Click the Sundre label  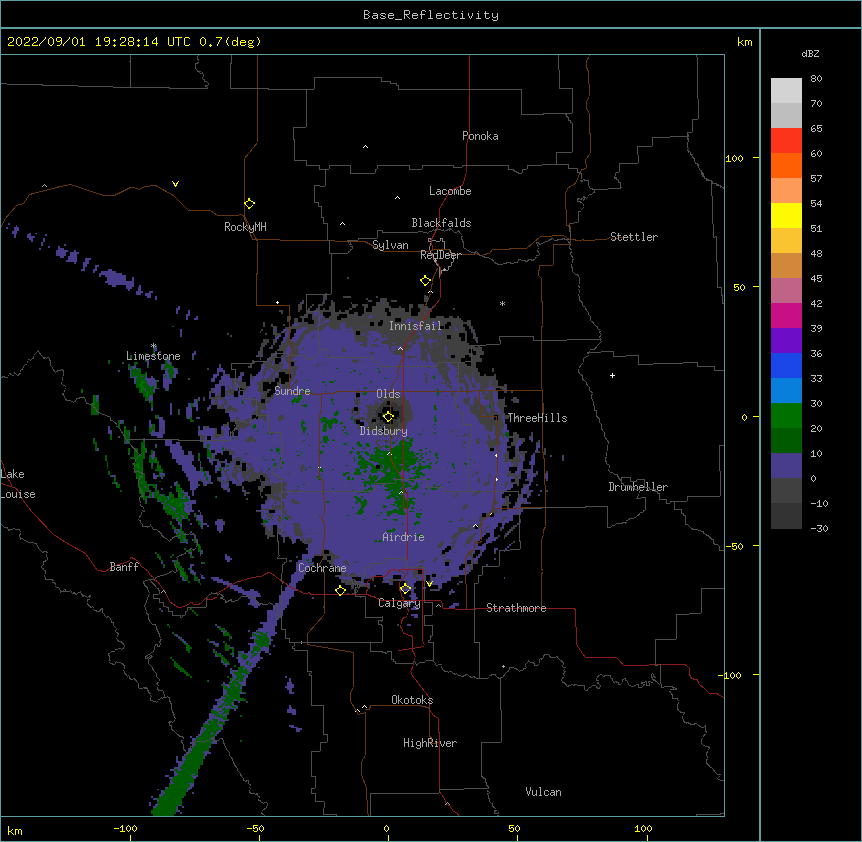click(x=292, y=391)
